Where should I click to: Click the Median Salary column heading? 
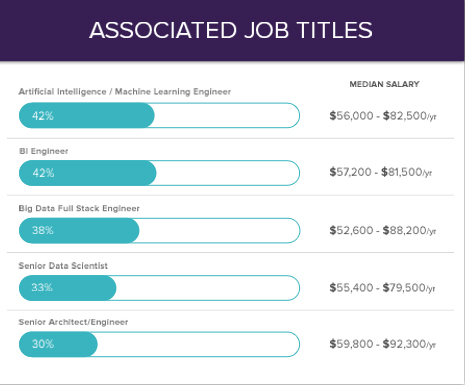(x=384, y=84)
